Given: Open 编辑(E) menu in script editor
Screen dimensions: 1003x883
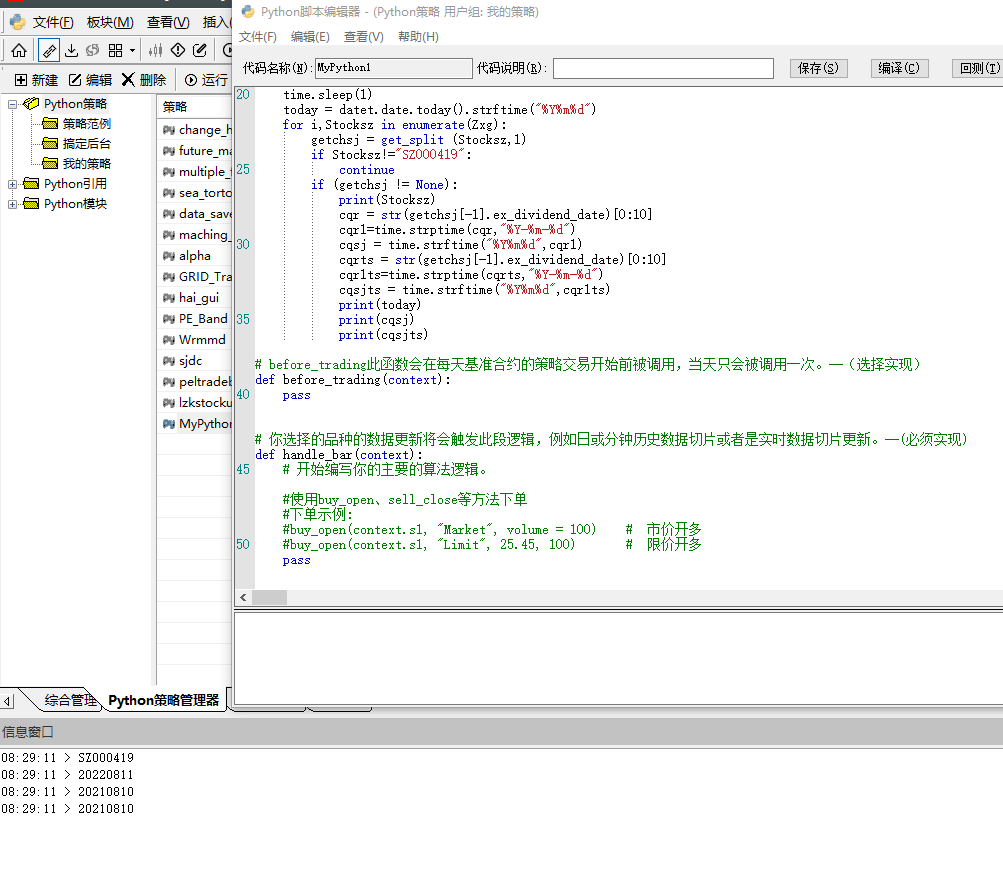Looking at the screenshot, I should 310,37.
